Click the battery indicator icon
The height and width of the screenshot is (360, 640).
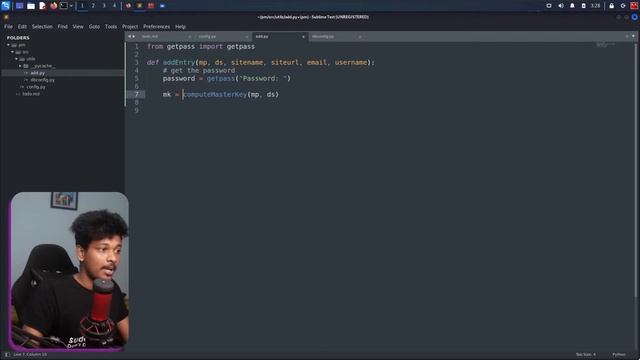pos(584,6)
